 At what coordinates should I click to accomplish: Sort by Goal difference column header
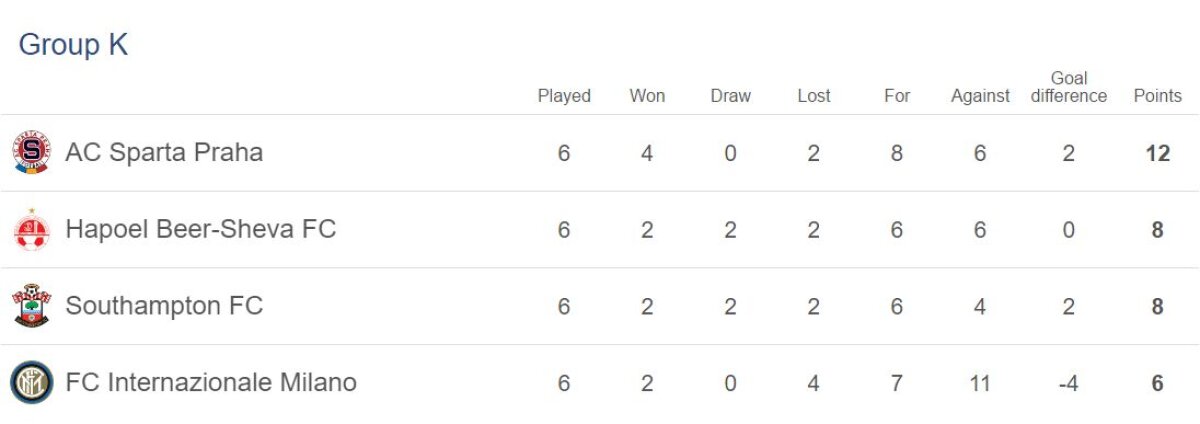1069,87
